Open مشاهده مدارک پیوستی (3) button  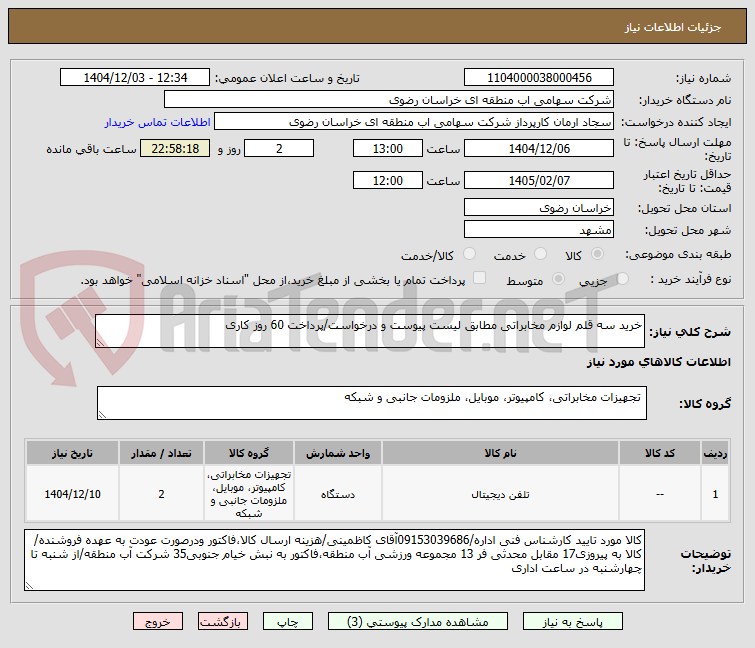pos(417,622)
